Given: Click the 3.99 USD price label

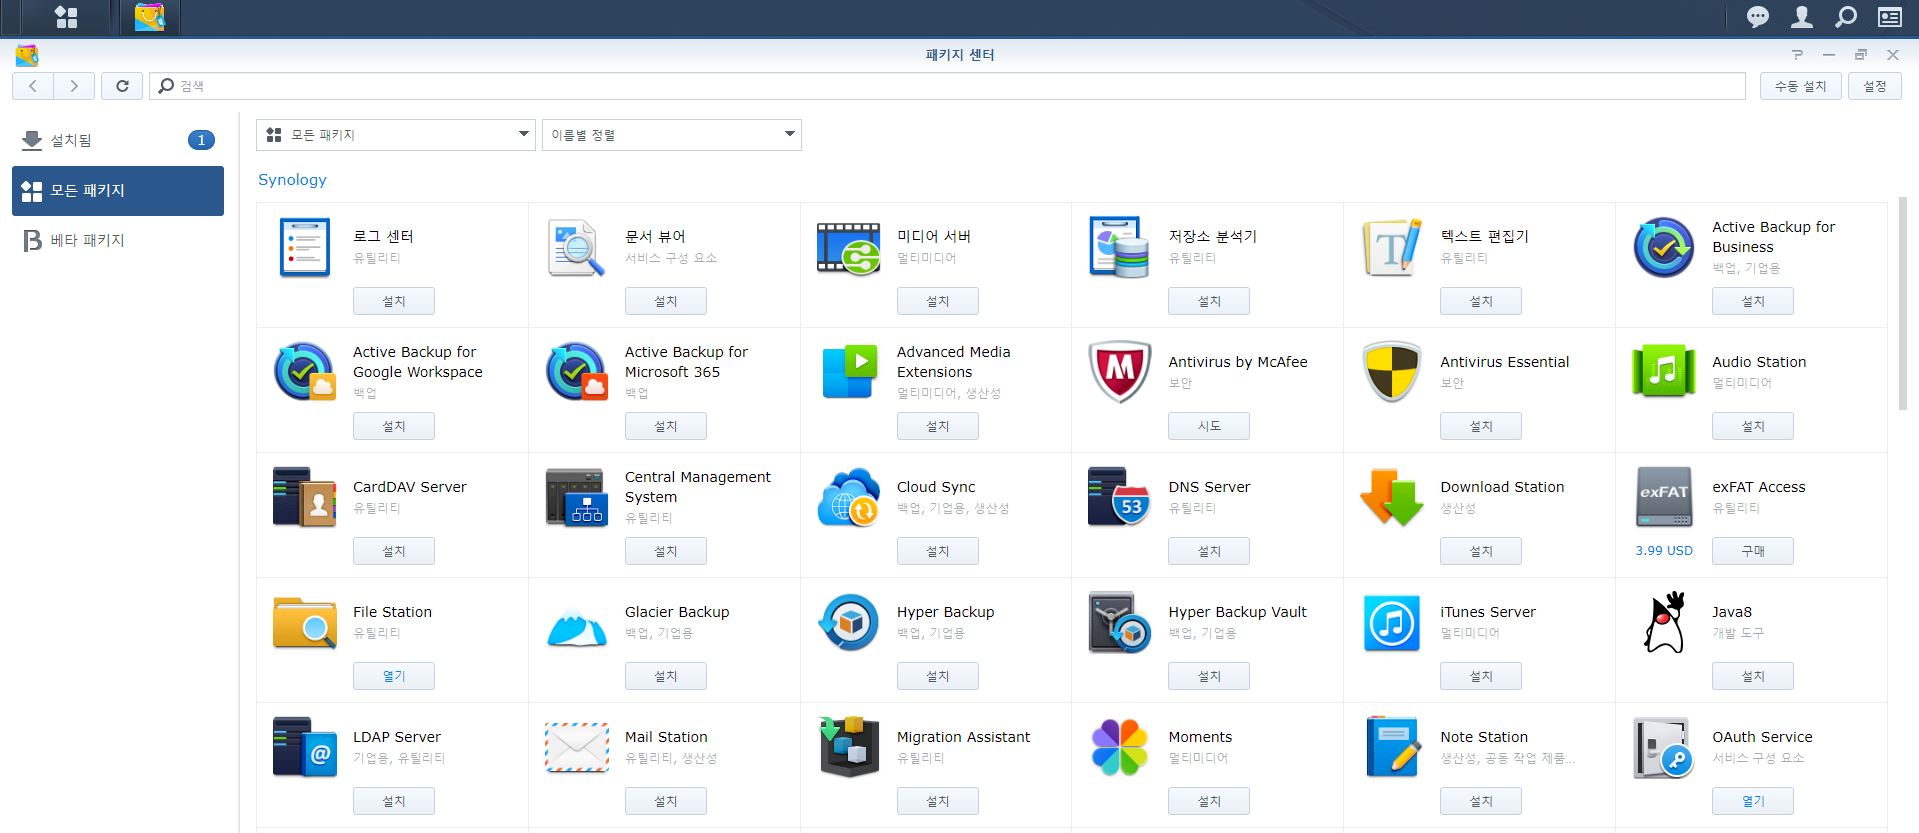Looking at the screenshot, I should 1664,551.
